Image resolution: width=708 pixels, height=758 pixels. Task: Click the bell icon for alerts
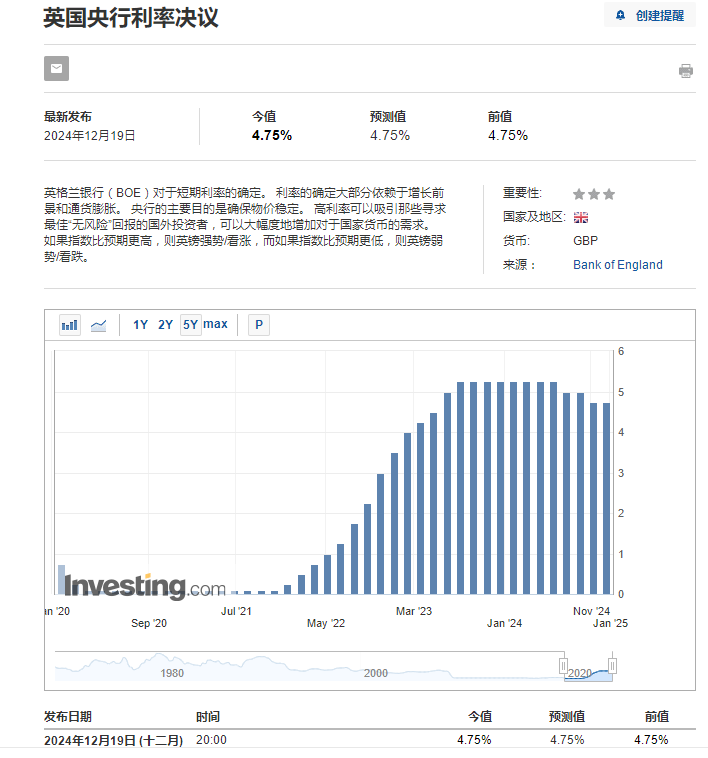click(621, 16)
